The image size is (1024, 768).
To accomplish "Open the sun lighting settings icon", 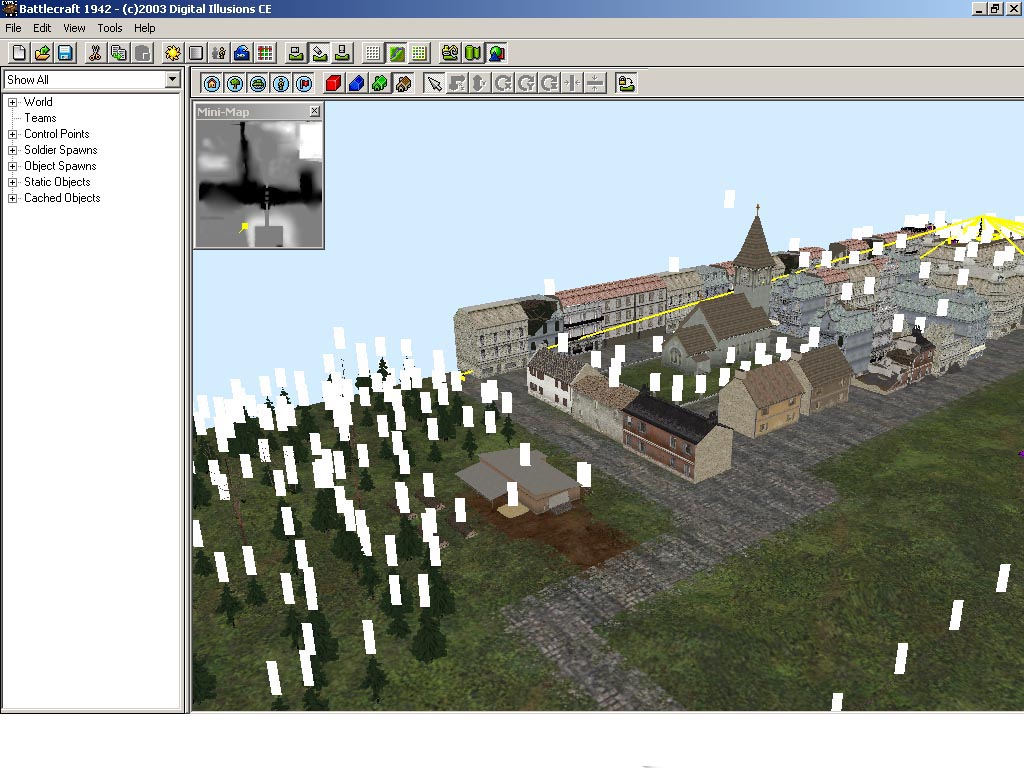I will click(x=172, y=53).
